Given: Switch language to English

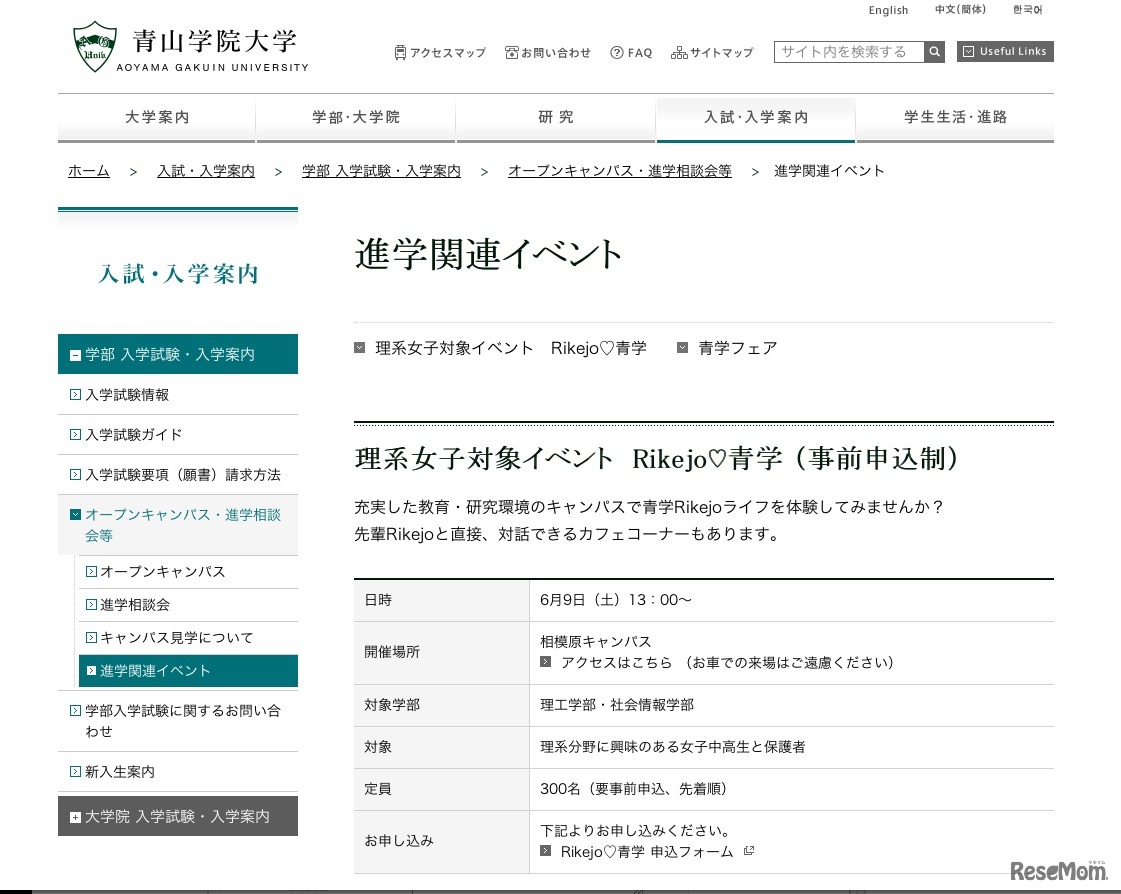Looking at the screenshot, I should (888, 10).
